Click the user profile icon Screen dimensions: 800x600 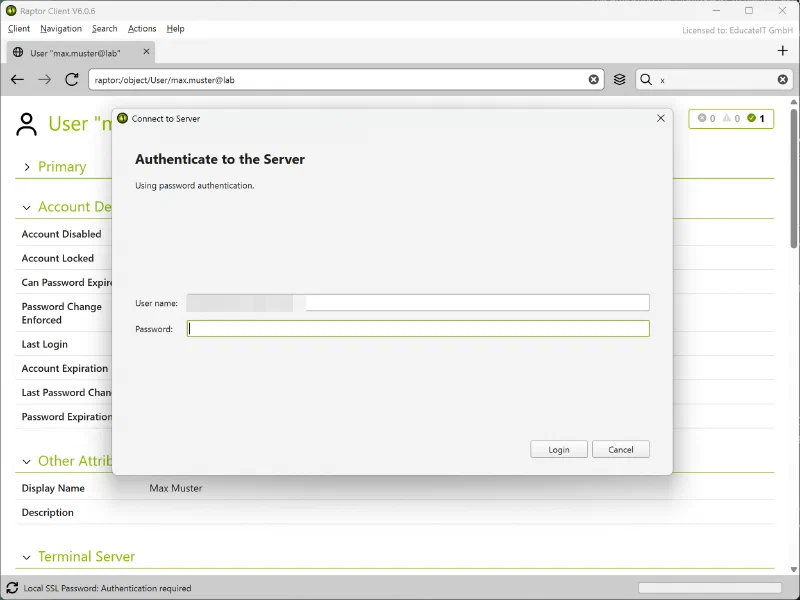click(x=27, y=124)
